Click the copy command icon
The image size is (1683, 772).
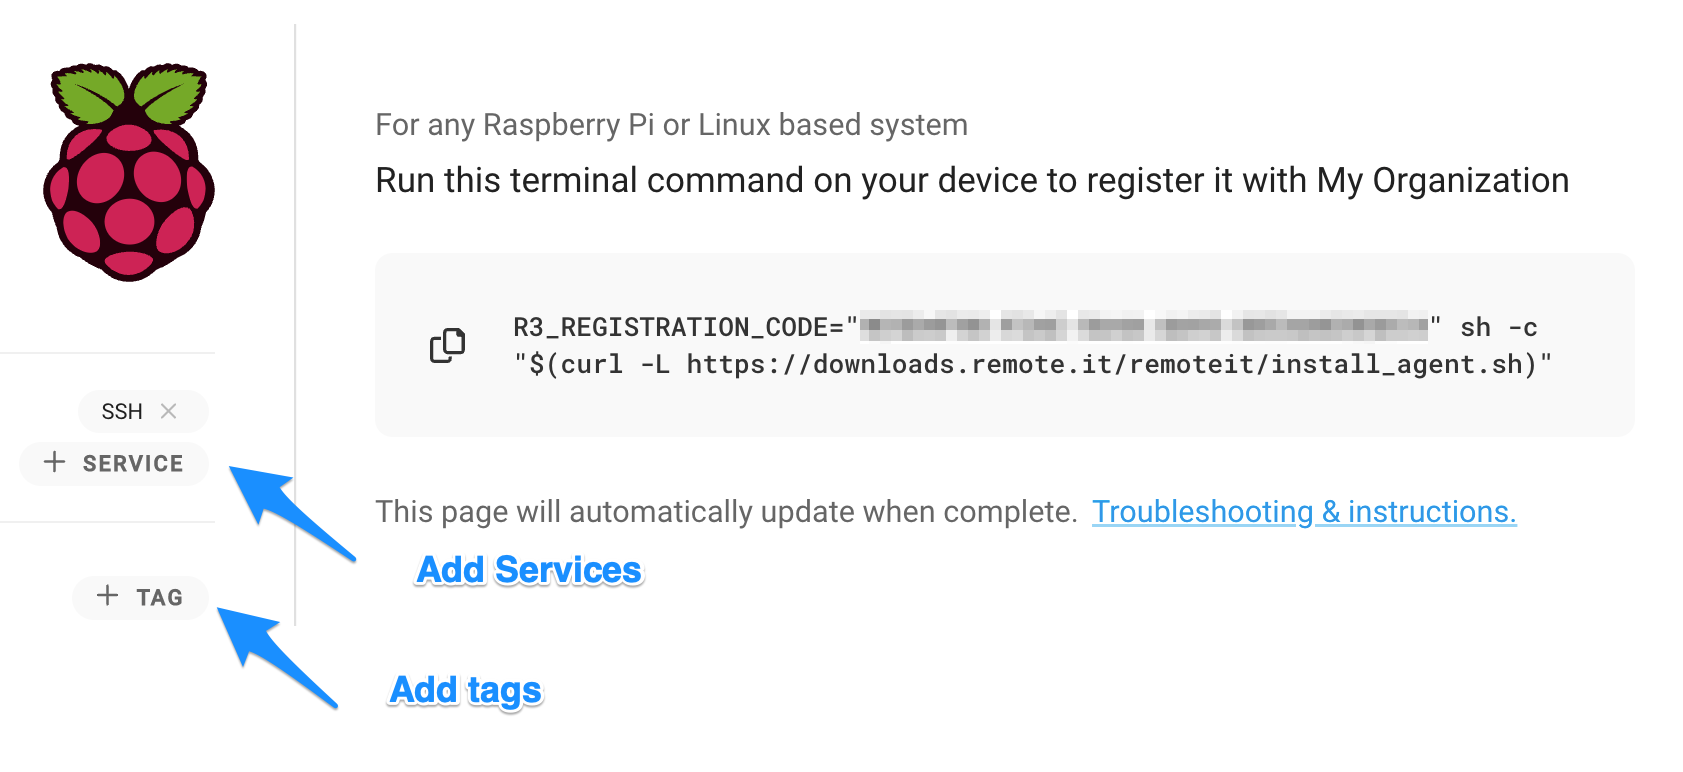point(447,345)
